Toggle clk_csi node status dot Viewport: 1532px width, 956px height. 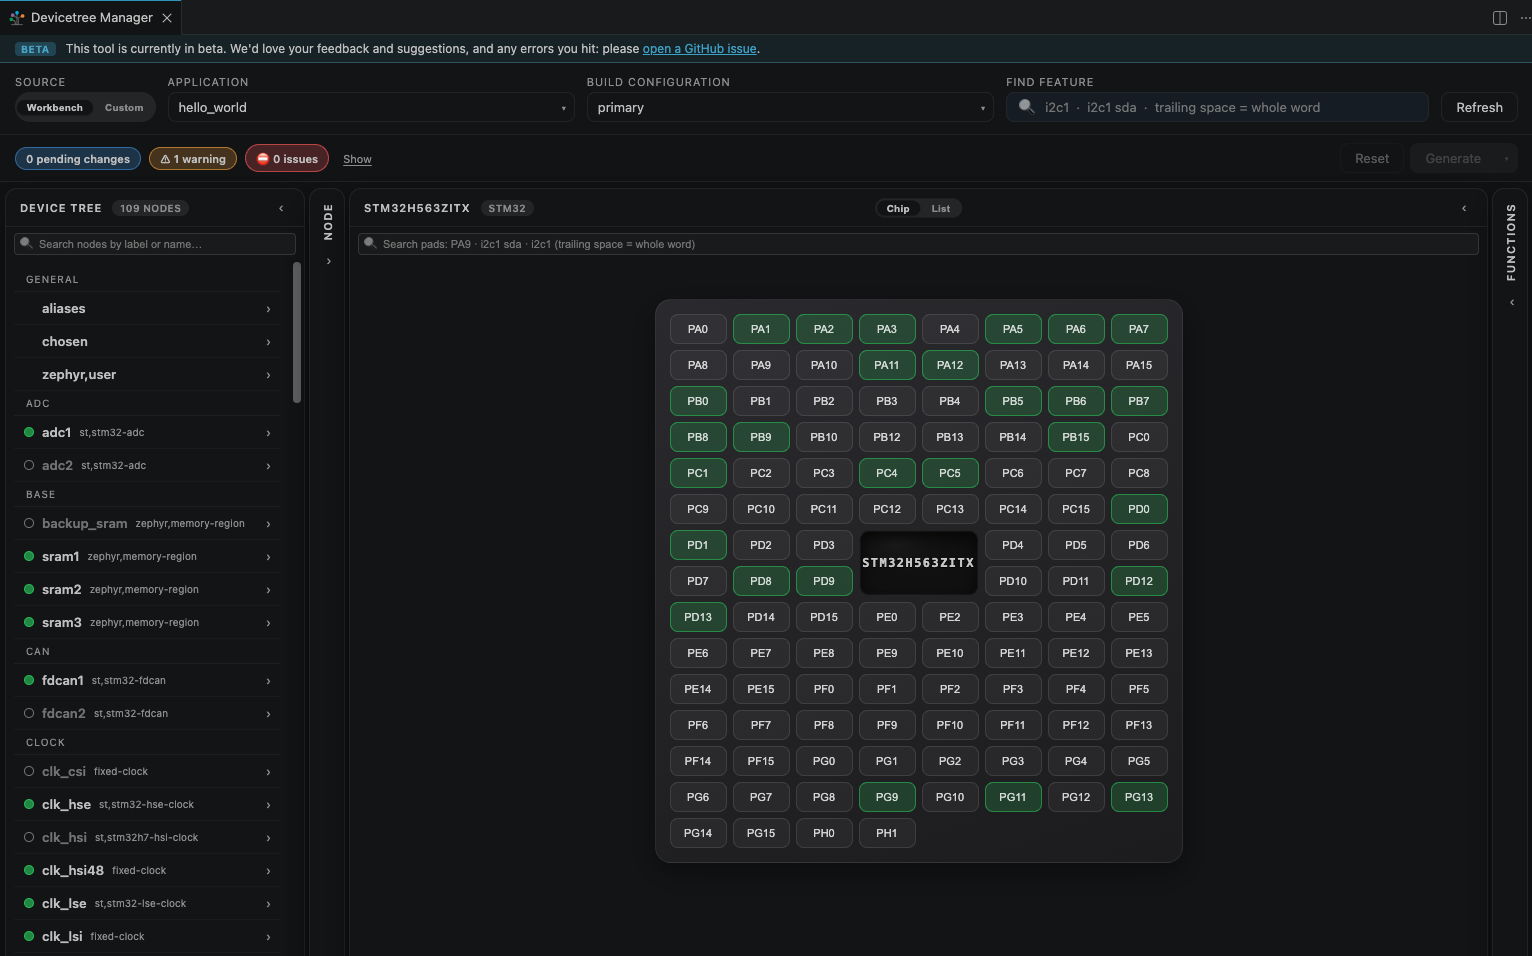click(x=29, y=771)
